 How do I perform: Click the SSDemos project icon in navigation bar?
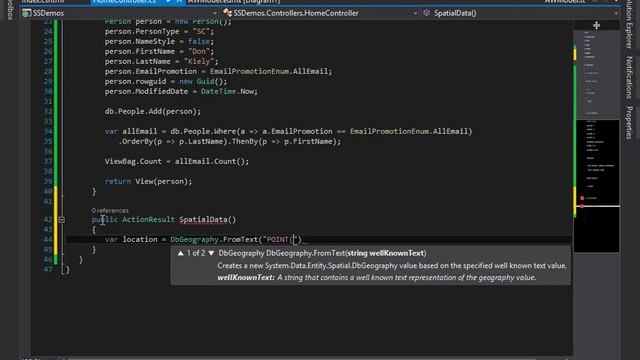click(x=27, y=13)
